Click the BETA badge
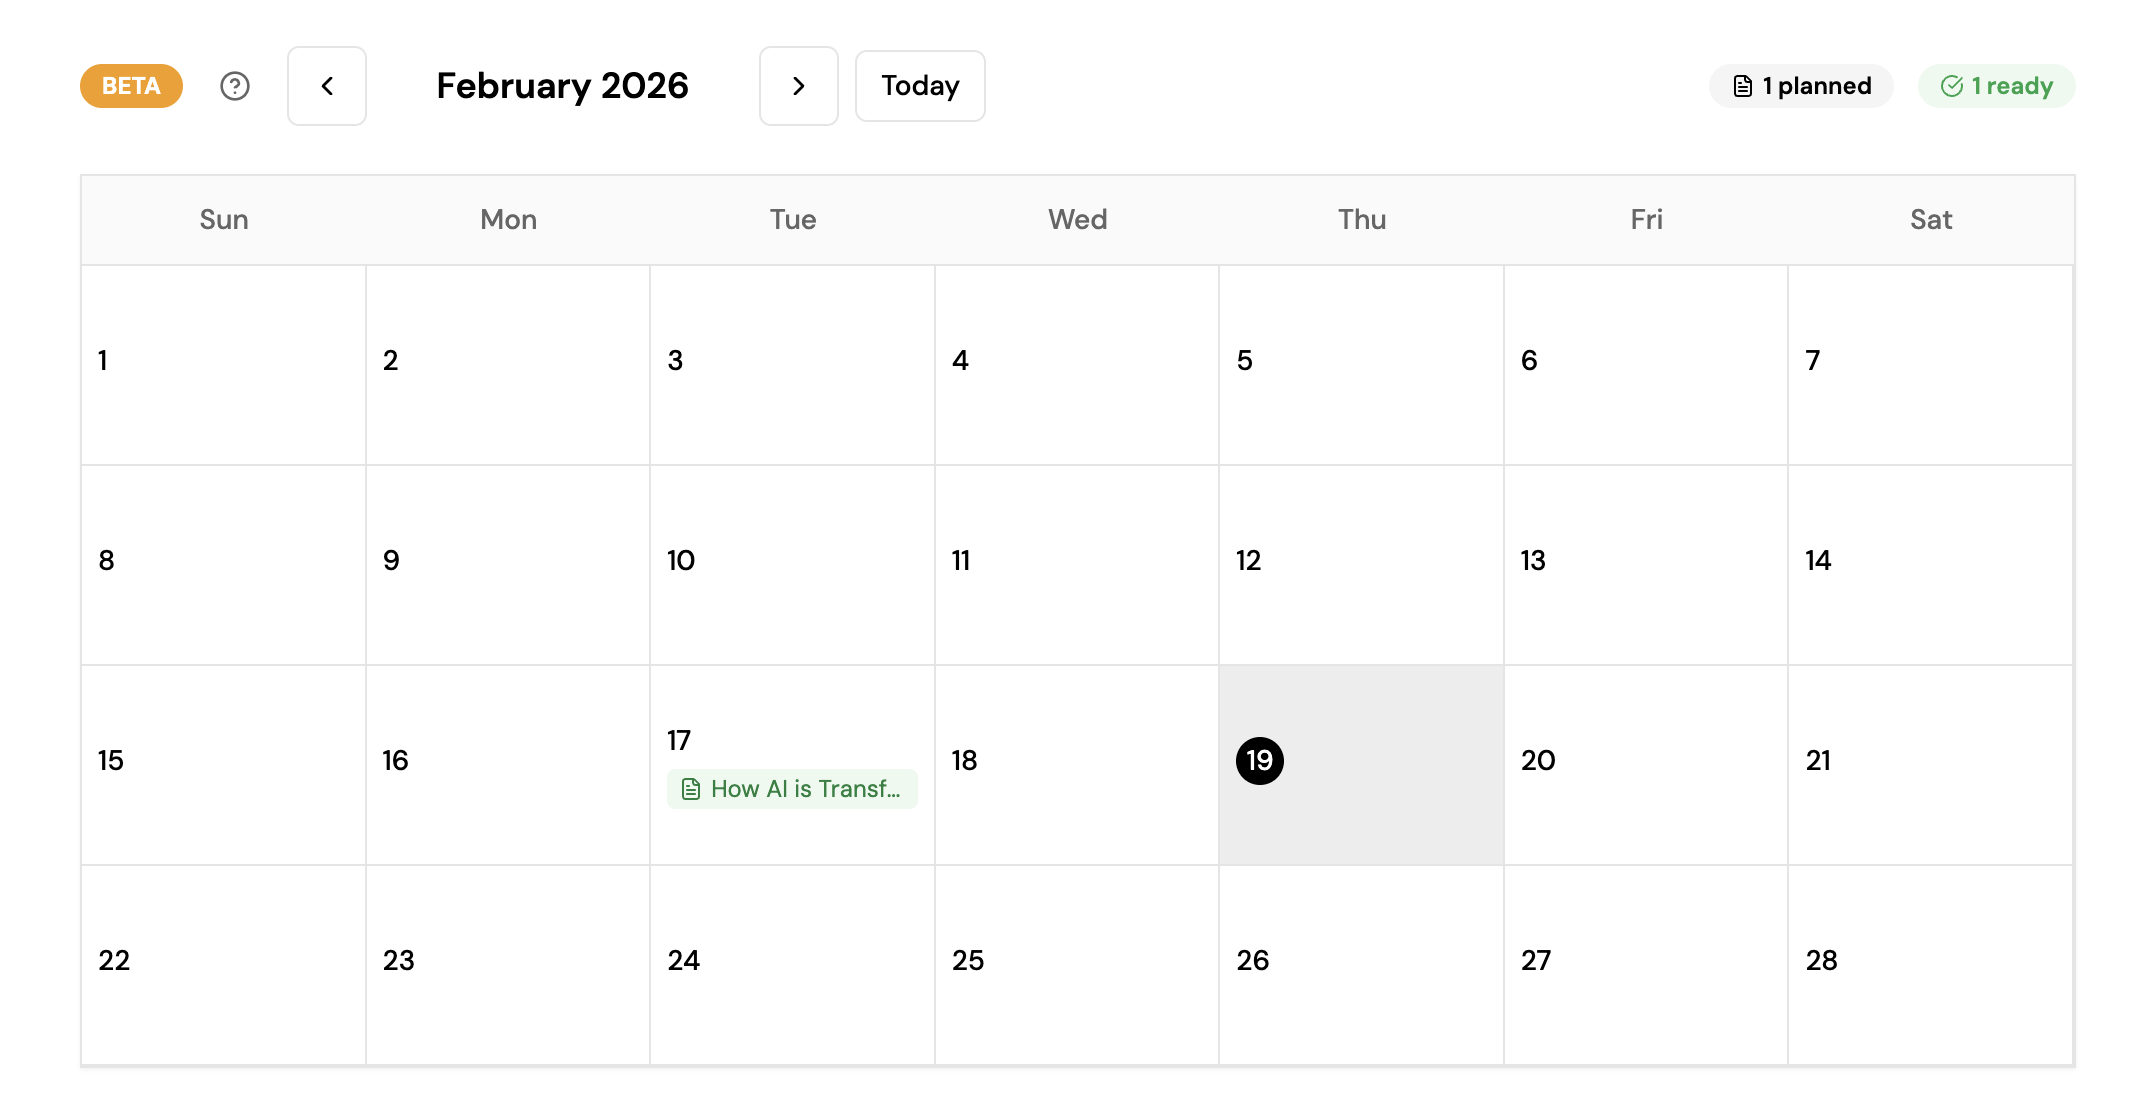 [x=131, y=86]
